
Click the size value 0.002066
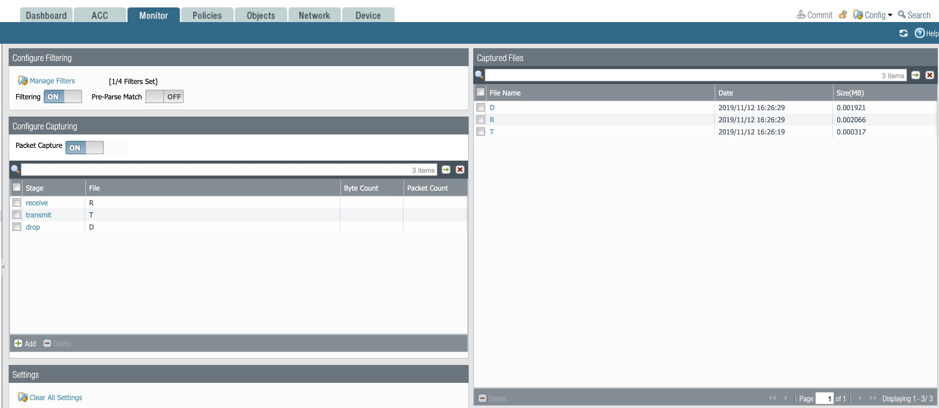851,120
